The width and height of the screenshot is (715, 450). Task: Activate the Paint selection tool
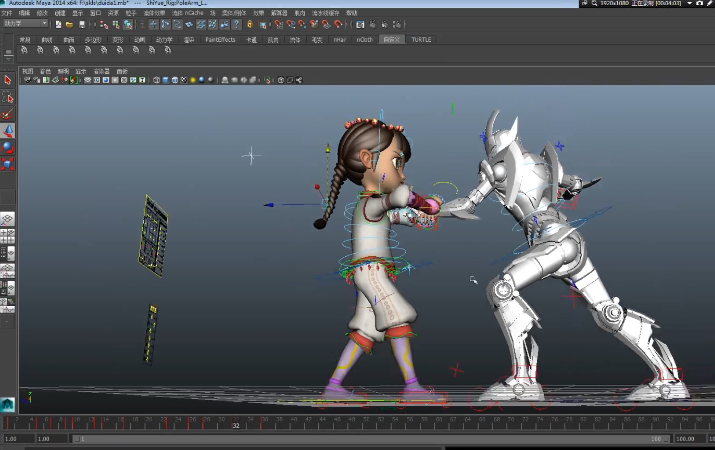pos(8,115)
